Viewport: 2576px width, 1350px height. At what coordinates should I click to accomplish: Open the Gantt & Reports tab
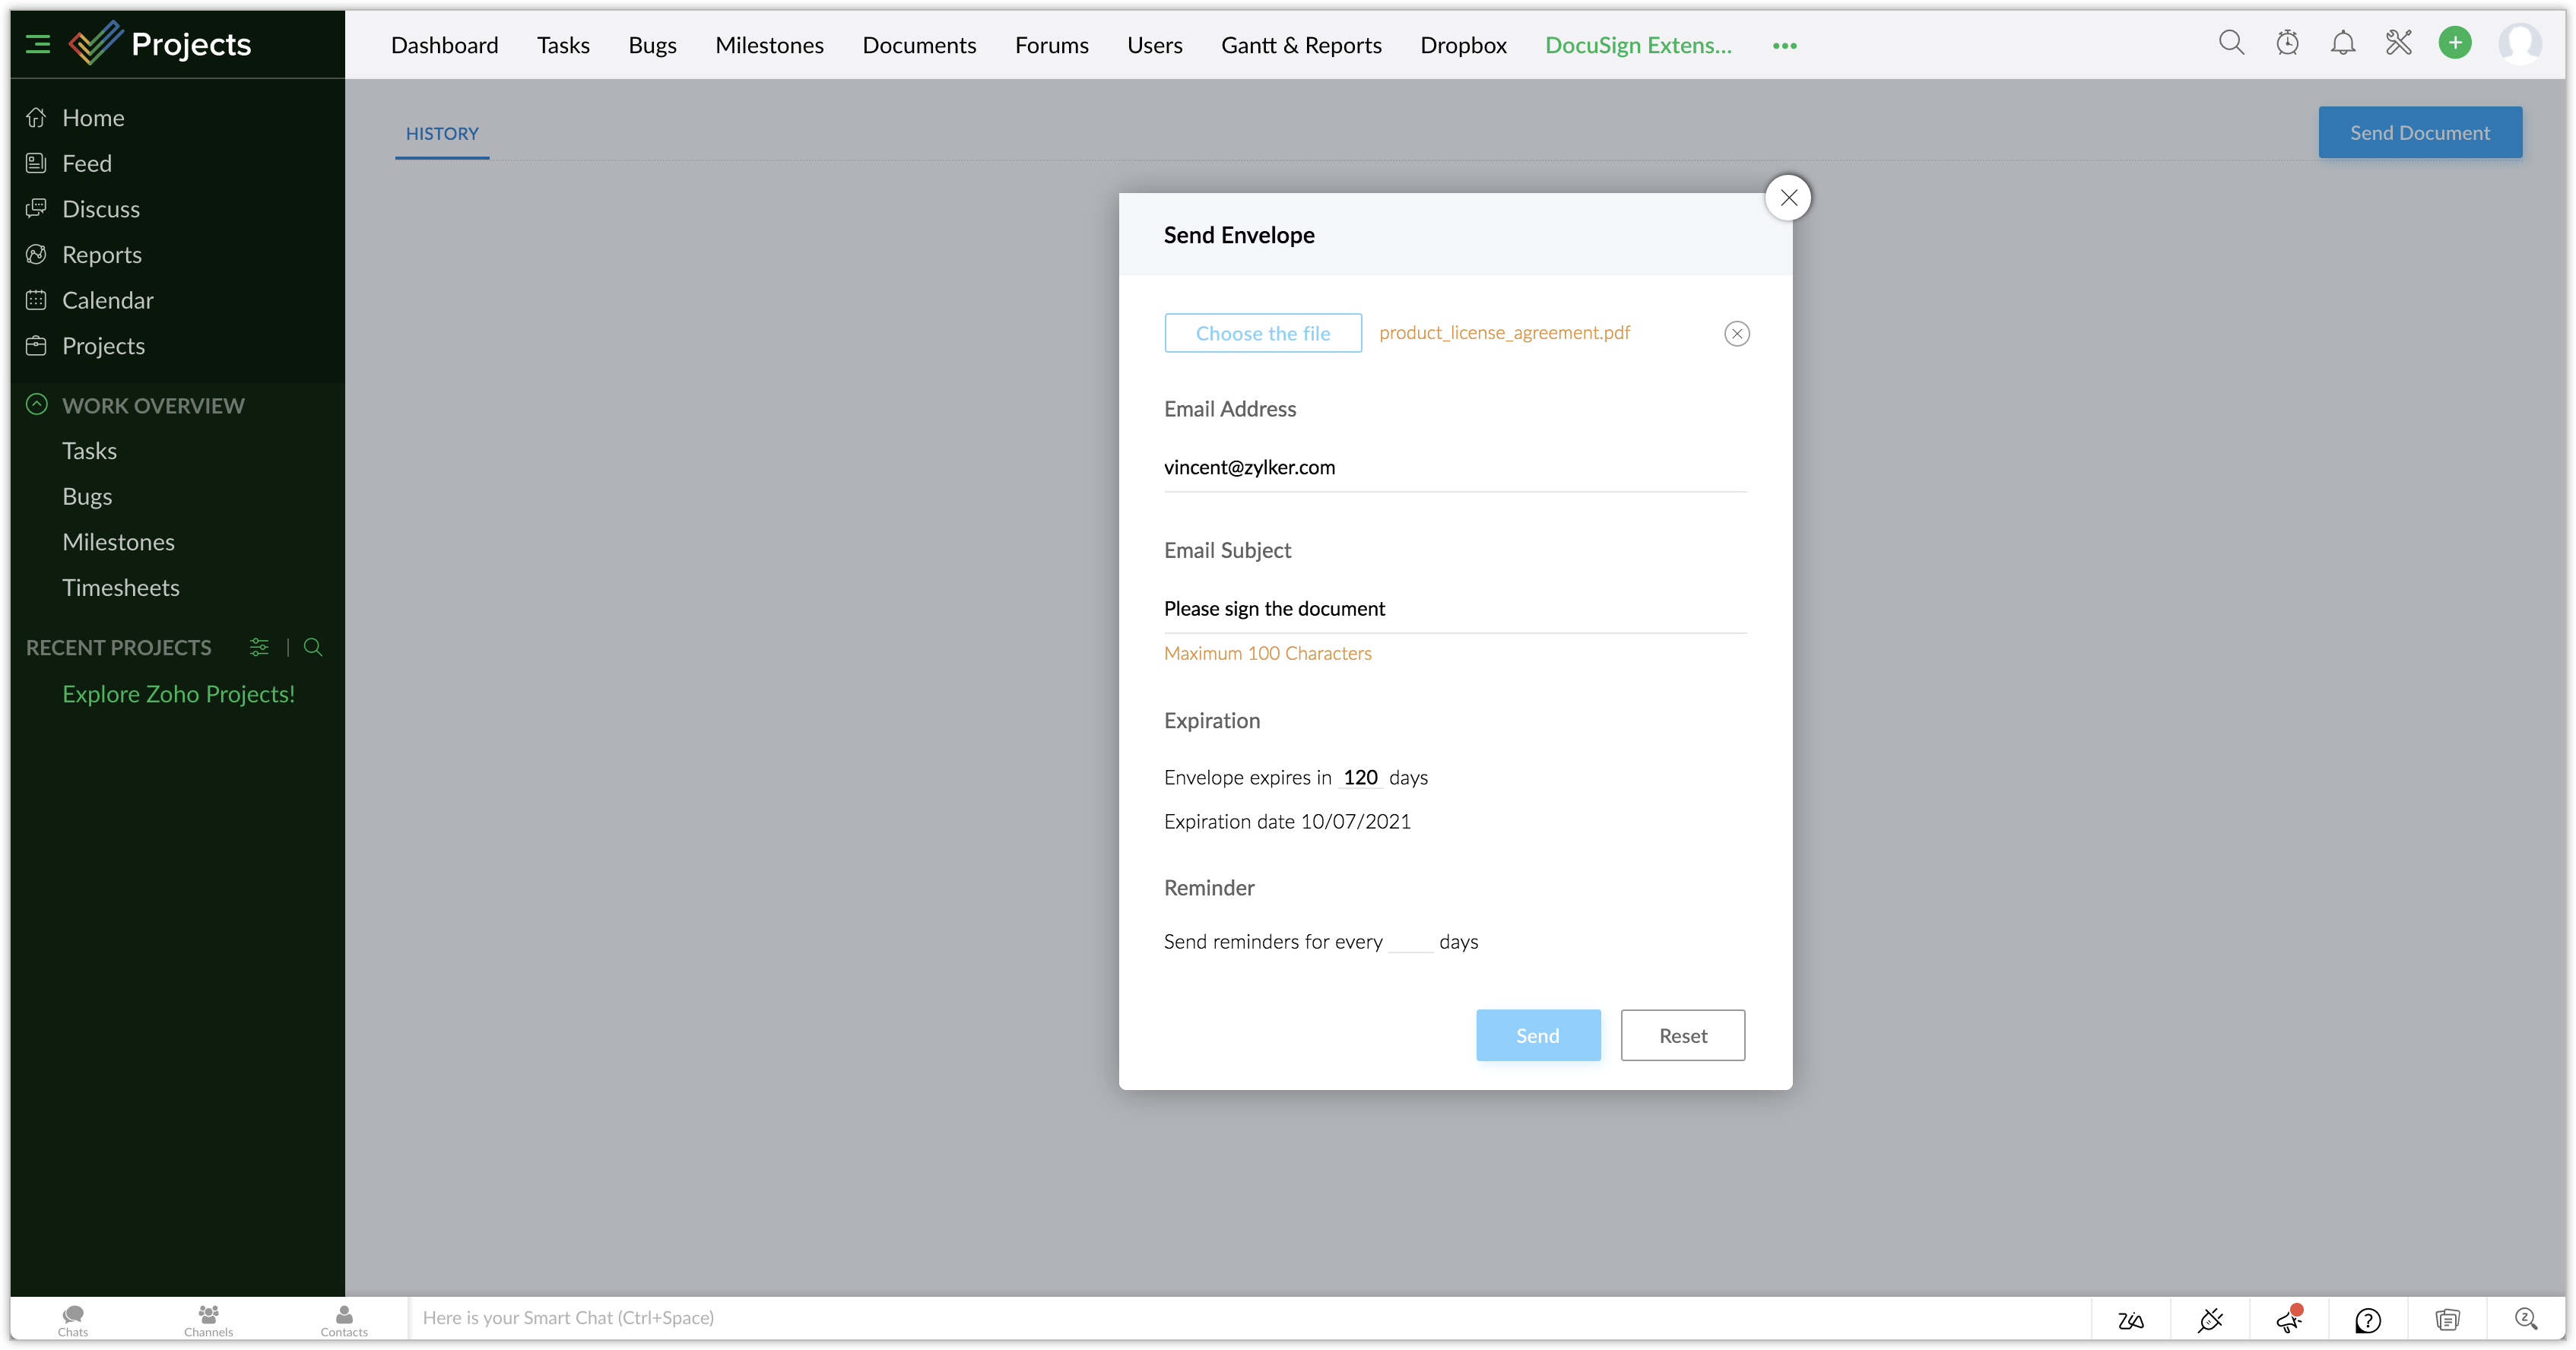[1301, 45]
